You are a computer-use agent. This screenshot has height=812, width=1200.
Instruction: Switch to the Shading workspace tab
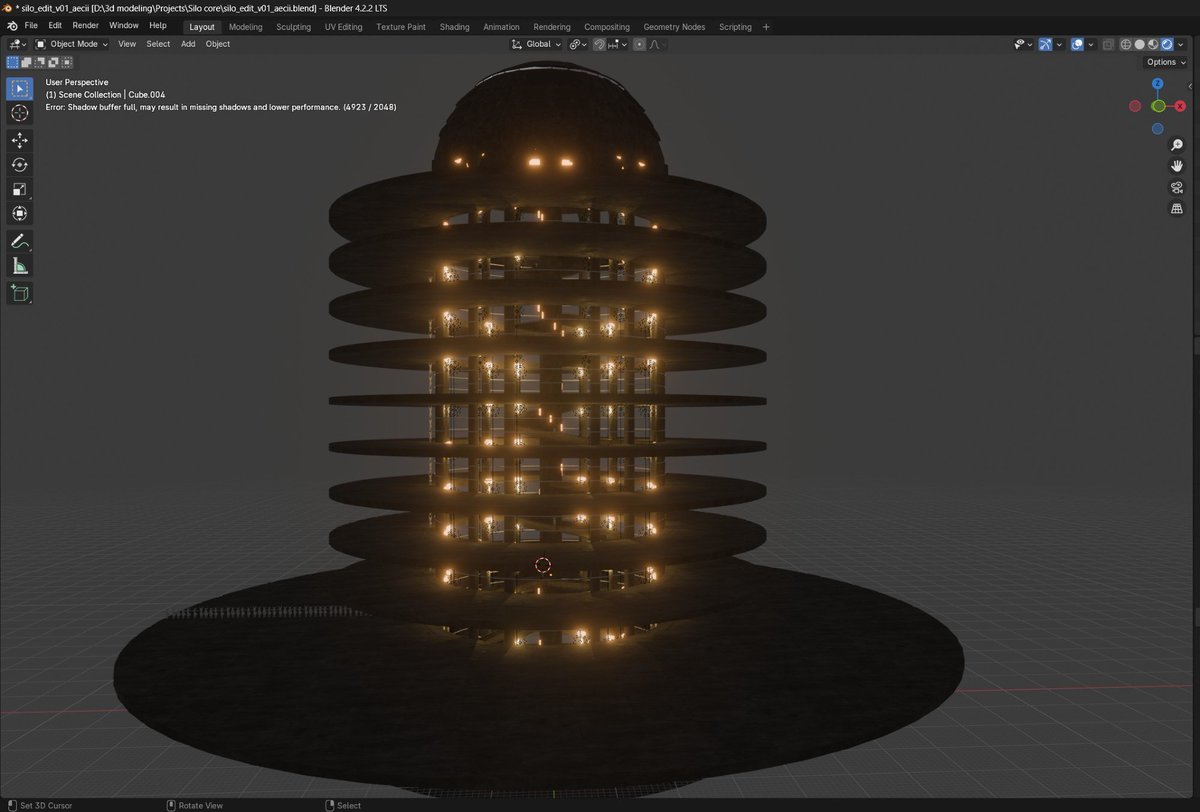point(454,27)
